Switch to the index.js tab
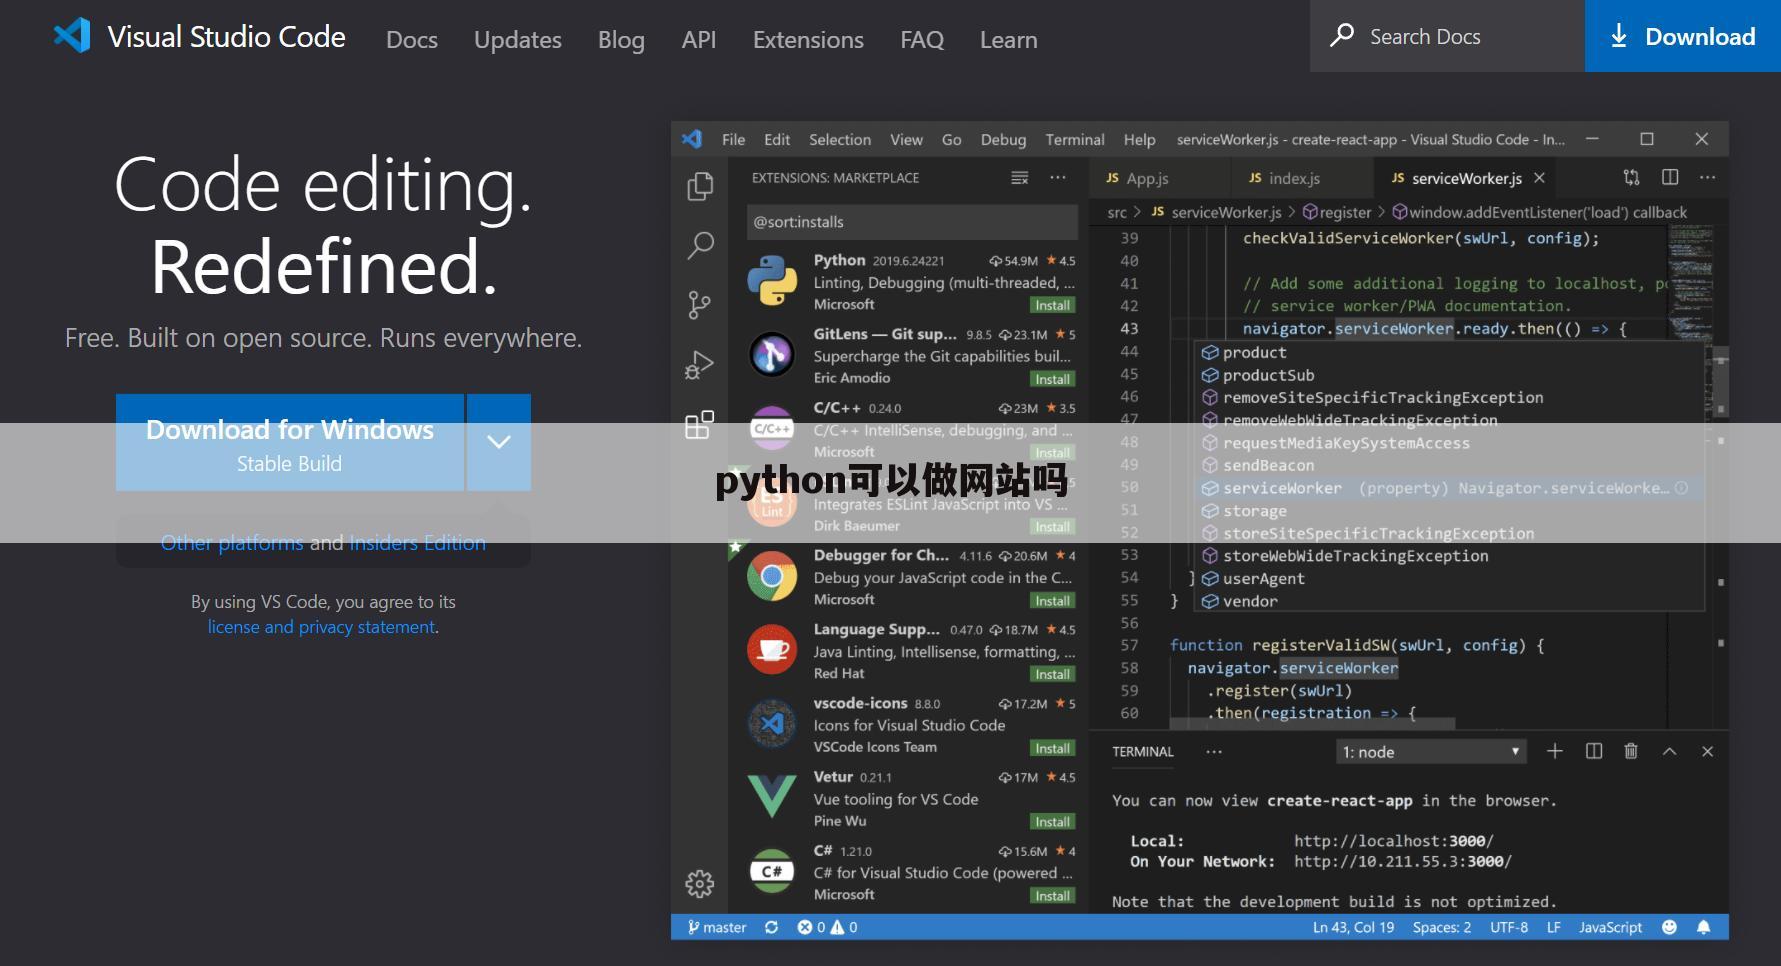The image size is (1781, 966). (1295, 177)
